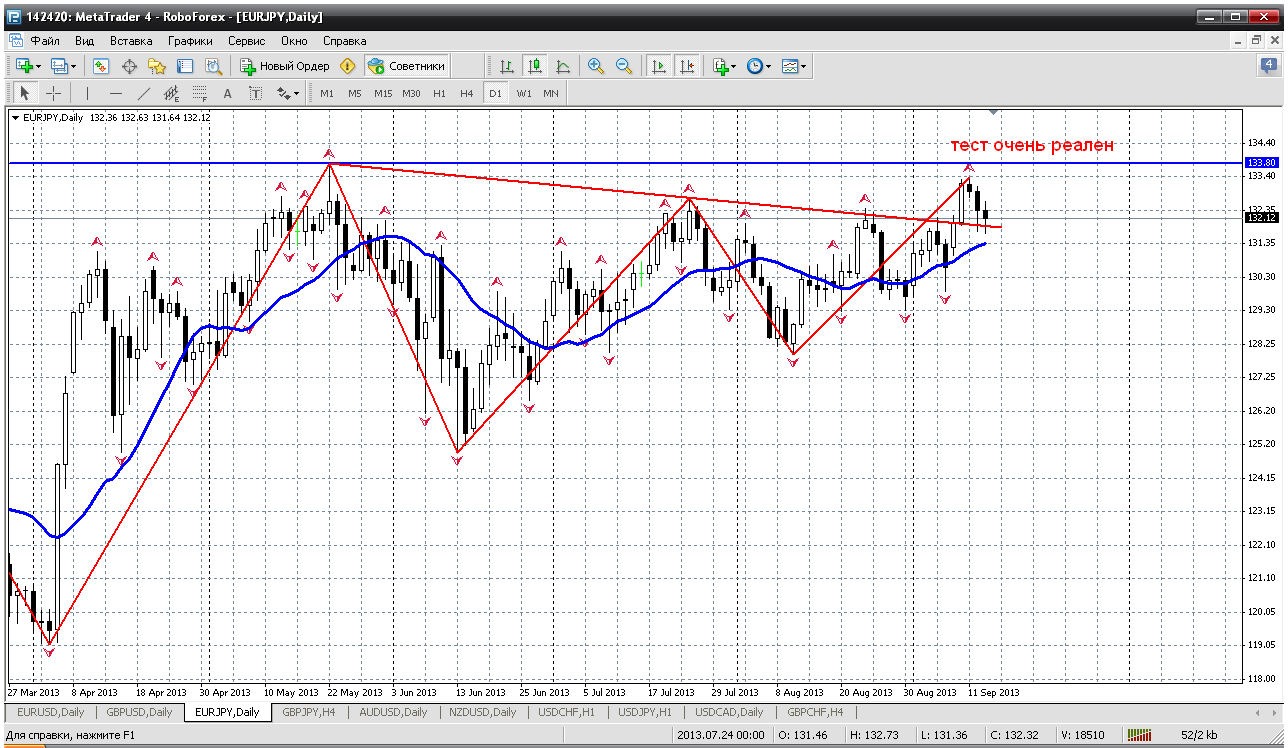Image resolution: width=1288 pixels, height=748 pixels.
Task: Switch to the USDCHF,H1 chart tab
Action: [568, 712]
